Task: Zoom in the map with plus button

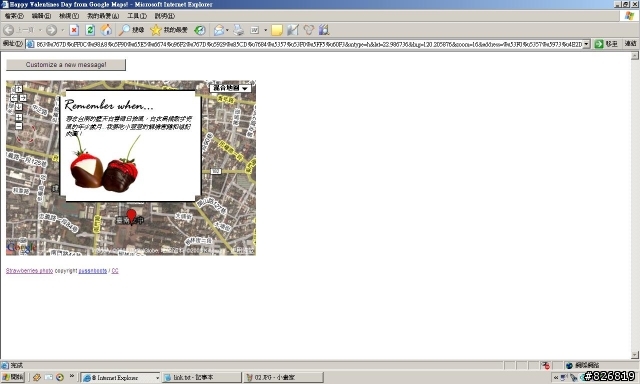Action: pyautogui.click(x=19, y=117)
